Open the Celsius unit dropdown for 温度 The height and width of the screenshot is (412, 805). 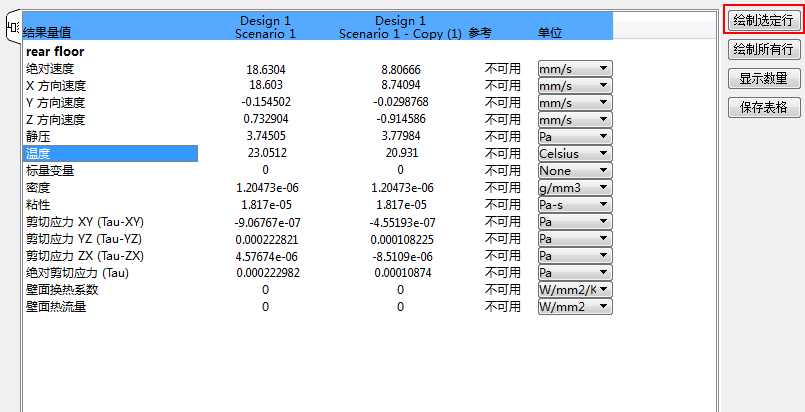pyautogui.click(x=575, y=153)
